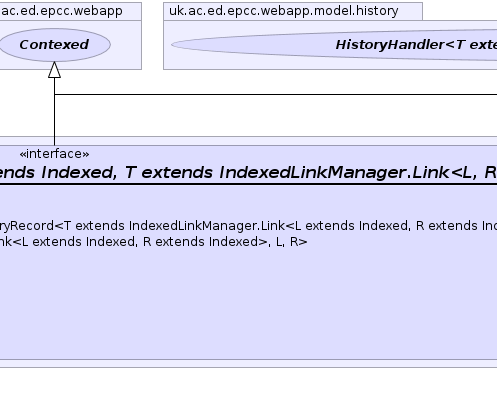Viewport: 497px width, 405px height.
Task: Click the package frame strip above «interface»
Action: tap(248, 141)
